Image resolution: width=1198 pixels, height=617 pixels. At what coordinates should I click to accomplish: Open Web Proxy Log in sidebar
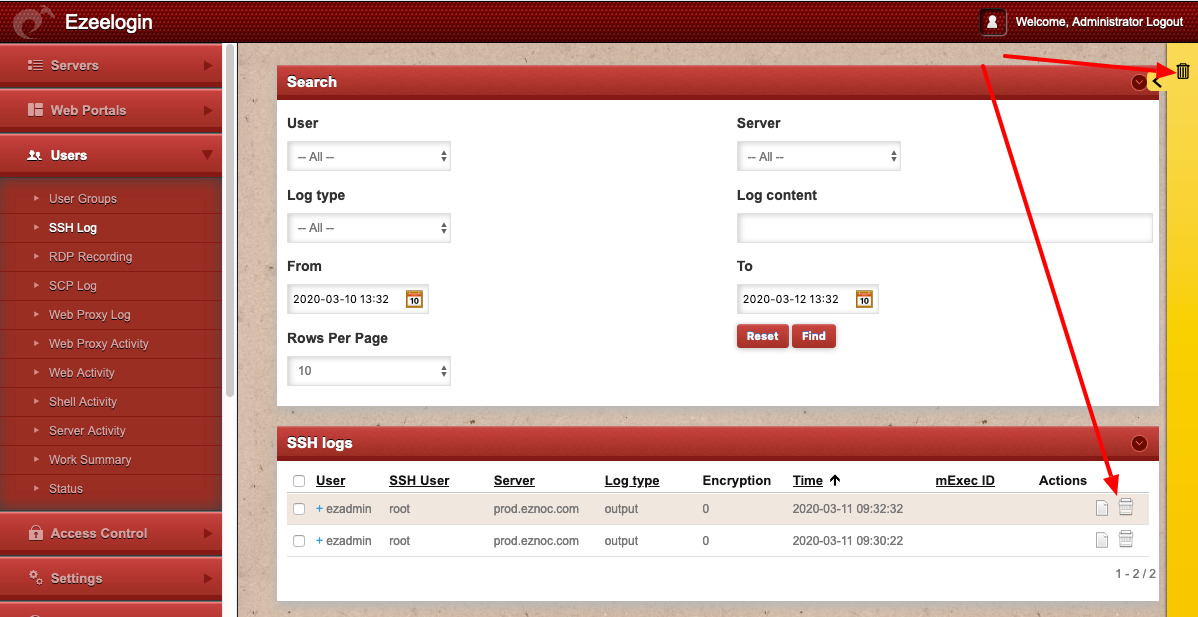coord(89,315)
